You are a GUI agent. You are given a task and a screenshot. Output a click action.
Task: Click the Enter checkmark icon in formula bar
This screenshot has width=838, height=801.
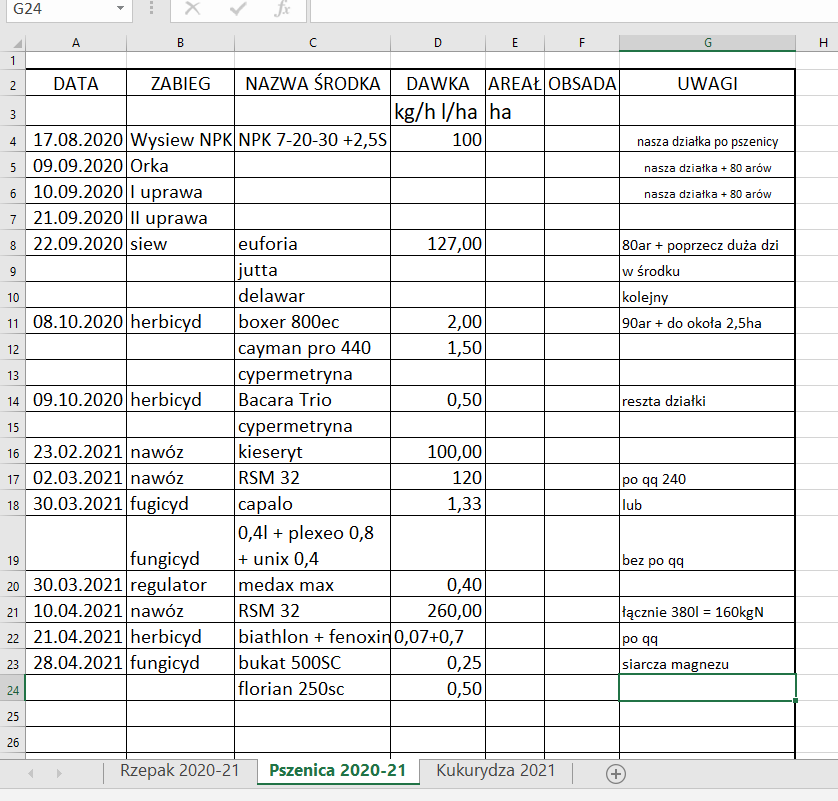coord(238,9)
